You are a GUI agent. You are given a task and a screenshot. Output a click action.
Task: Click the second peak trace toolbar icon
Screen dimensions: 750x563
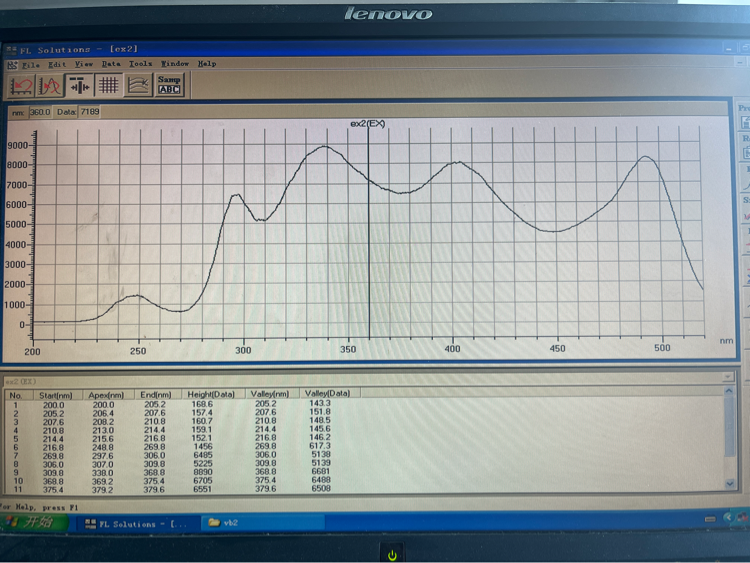tap(50, 85)
